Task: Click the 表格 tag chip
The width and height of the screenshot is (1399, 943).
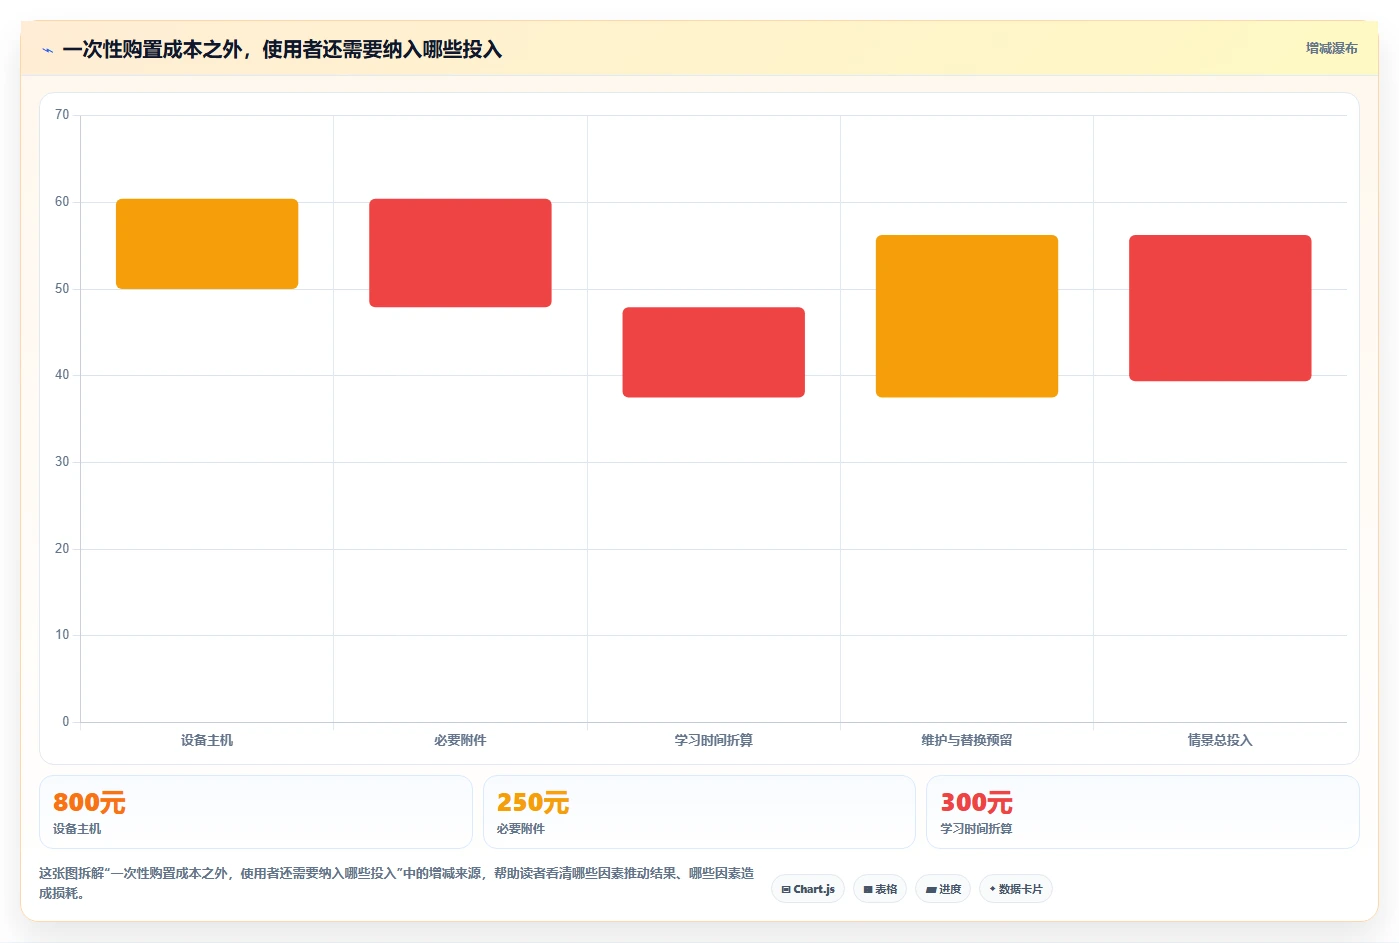Action: pyautogui.click(x=880, y=889)
